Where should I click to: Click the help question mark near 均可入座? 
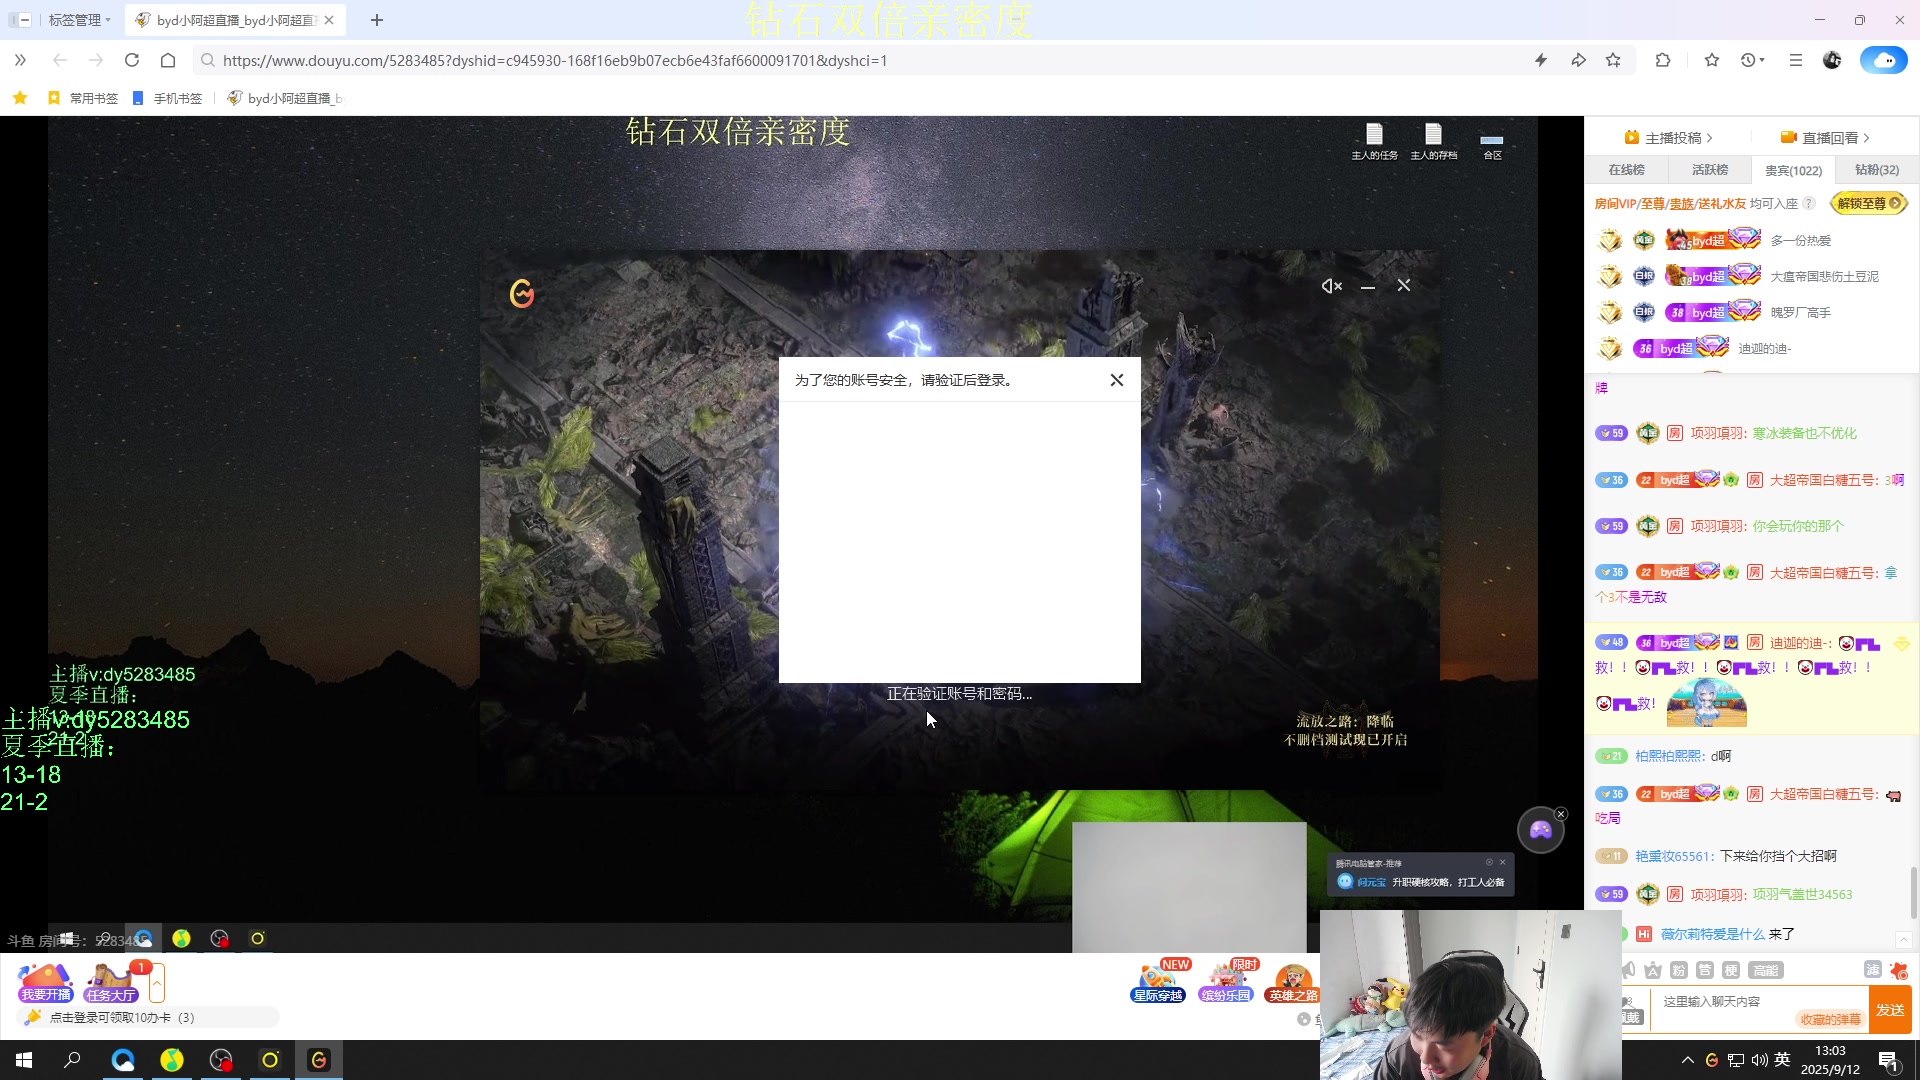pos(1809,204)
